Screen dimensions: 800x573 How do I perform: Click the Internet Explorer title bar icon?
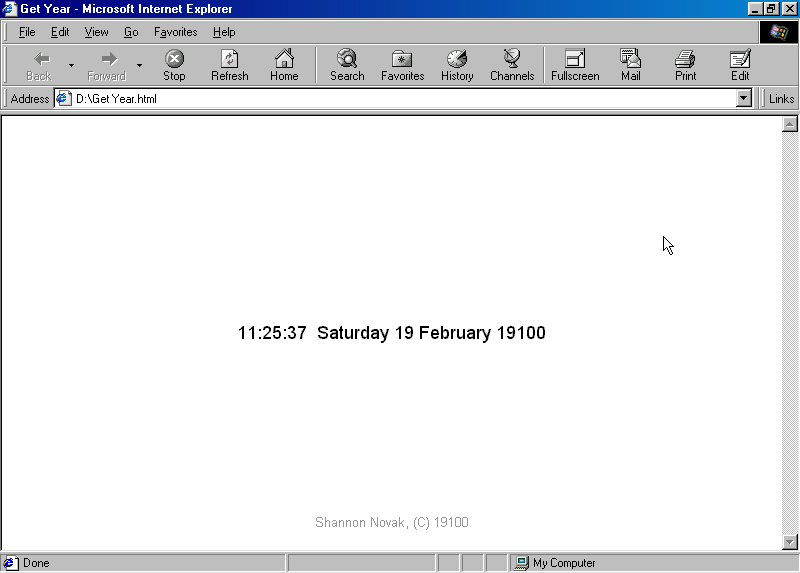click(10, 9)
